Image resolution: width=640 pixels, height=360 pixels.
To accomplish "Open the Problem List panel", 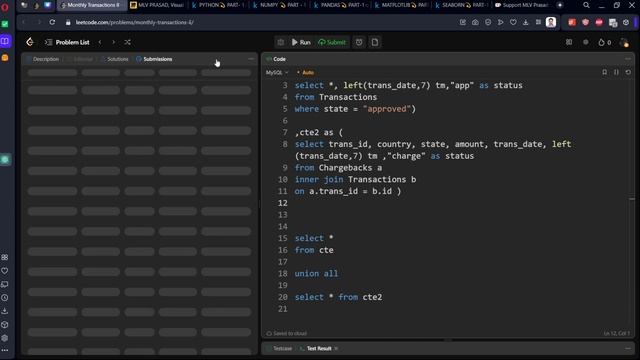I will pyautogui.click(x=67, y=42).
